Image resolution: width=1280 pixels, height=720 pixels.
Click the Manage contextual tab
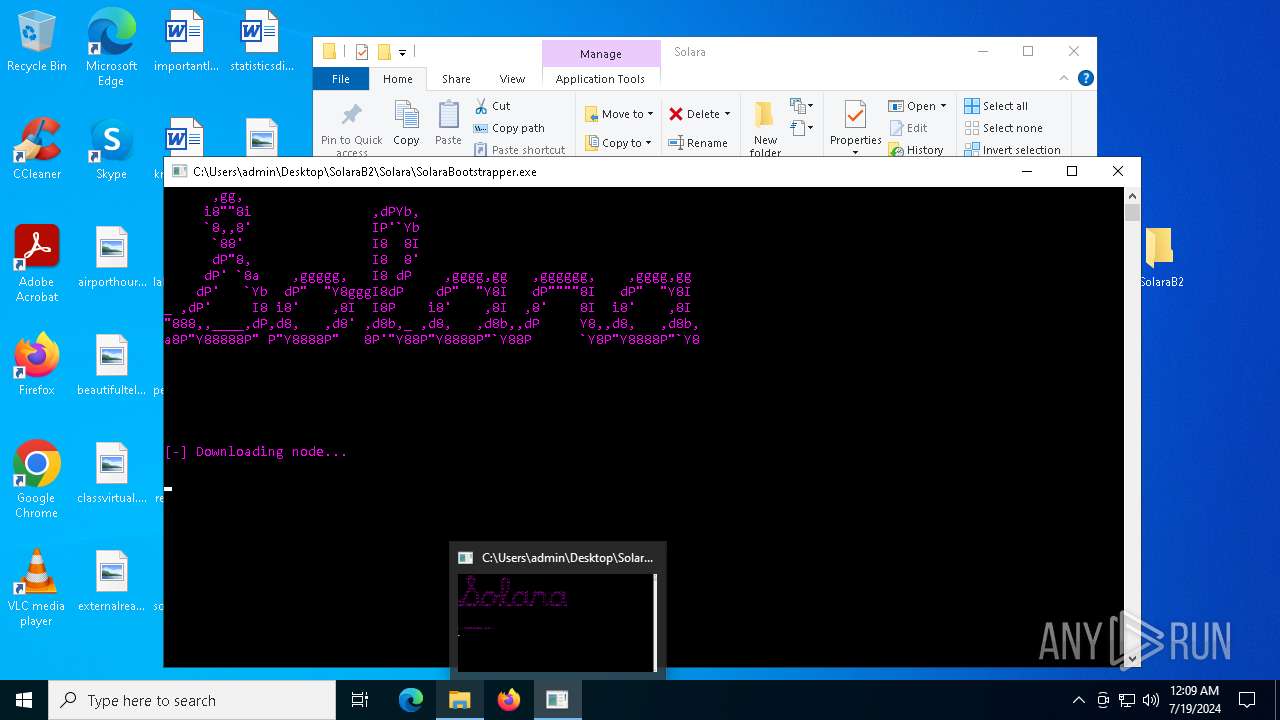pyautogui.click(x=601, y=54)
